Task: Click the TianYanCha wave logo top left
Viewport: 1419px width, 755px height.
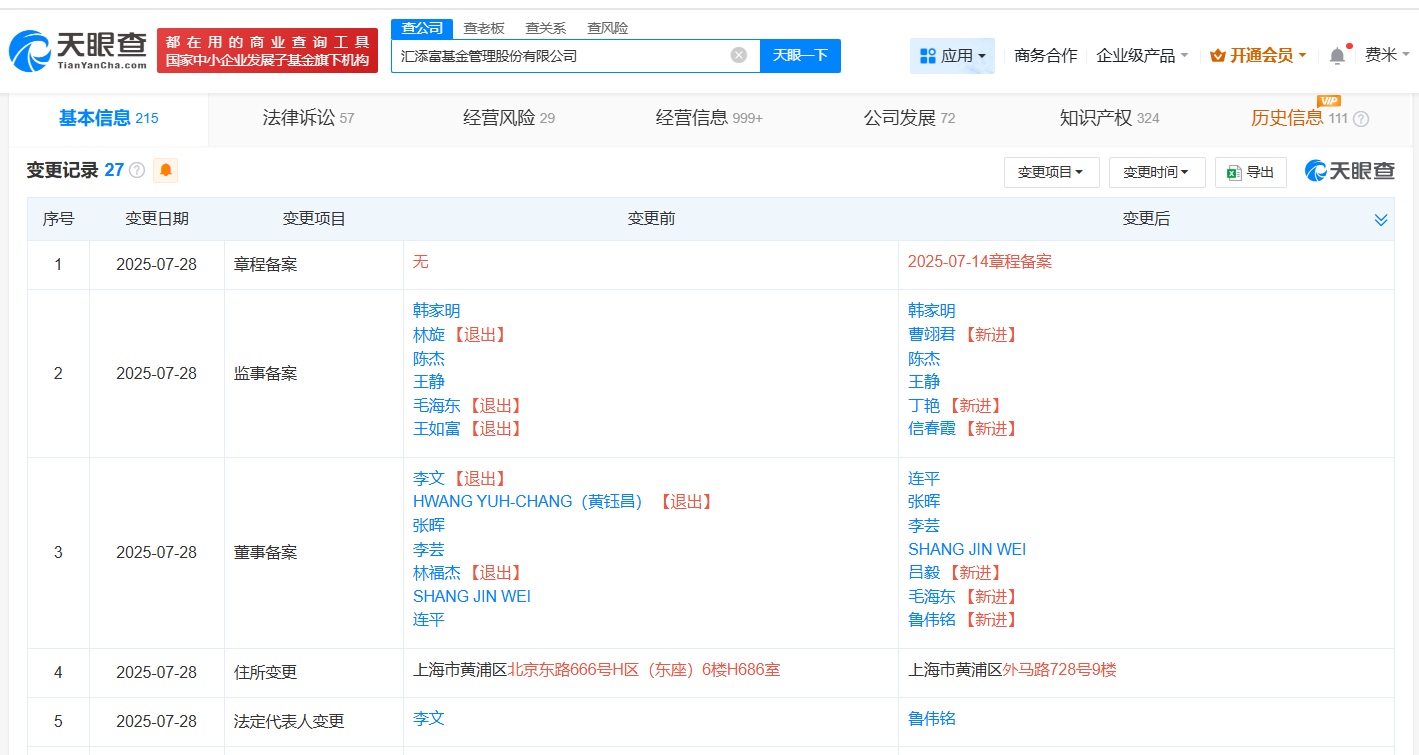Action: 35,47
